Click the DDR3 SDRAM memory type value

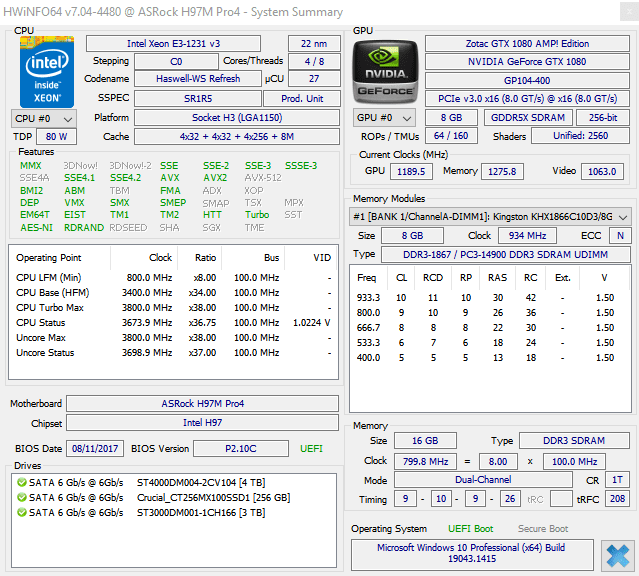[x=574, y=441]
